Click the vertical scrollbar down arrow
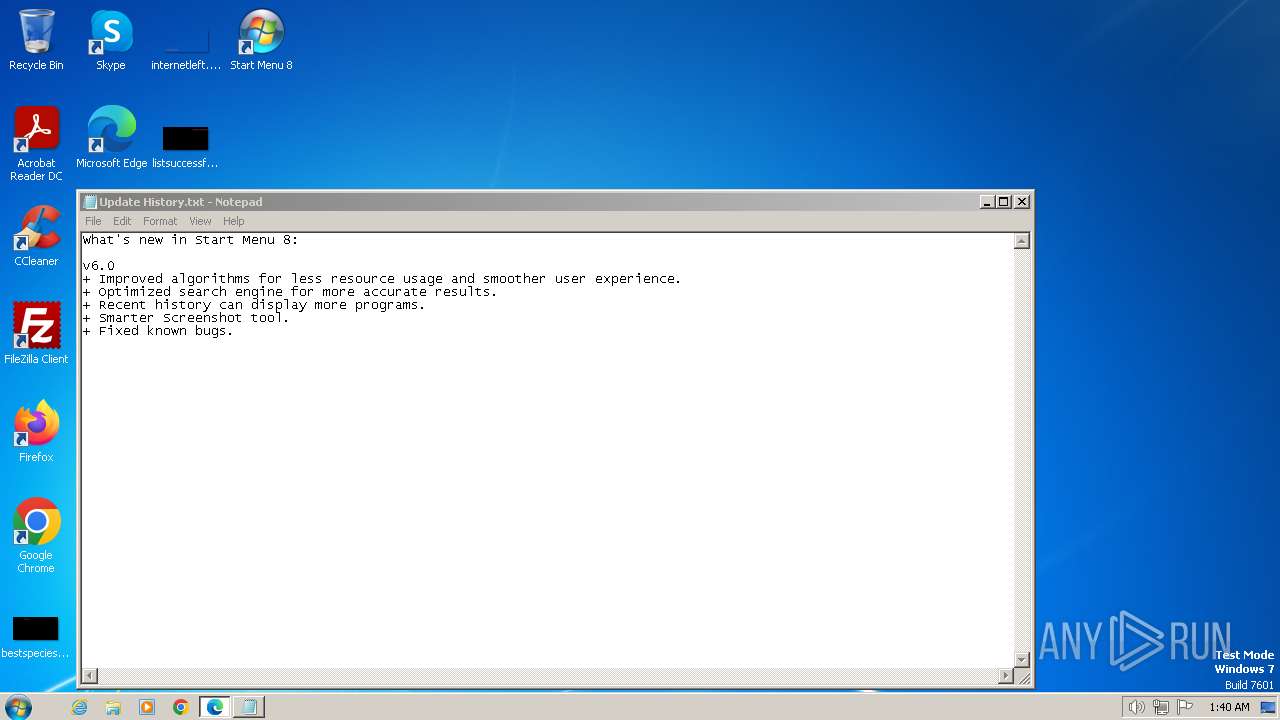The height and width of the screenshot is (720, 1280). (x=1022, y=660)
